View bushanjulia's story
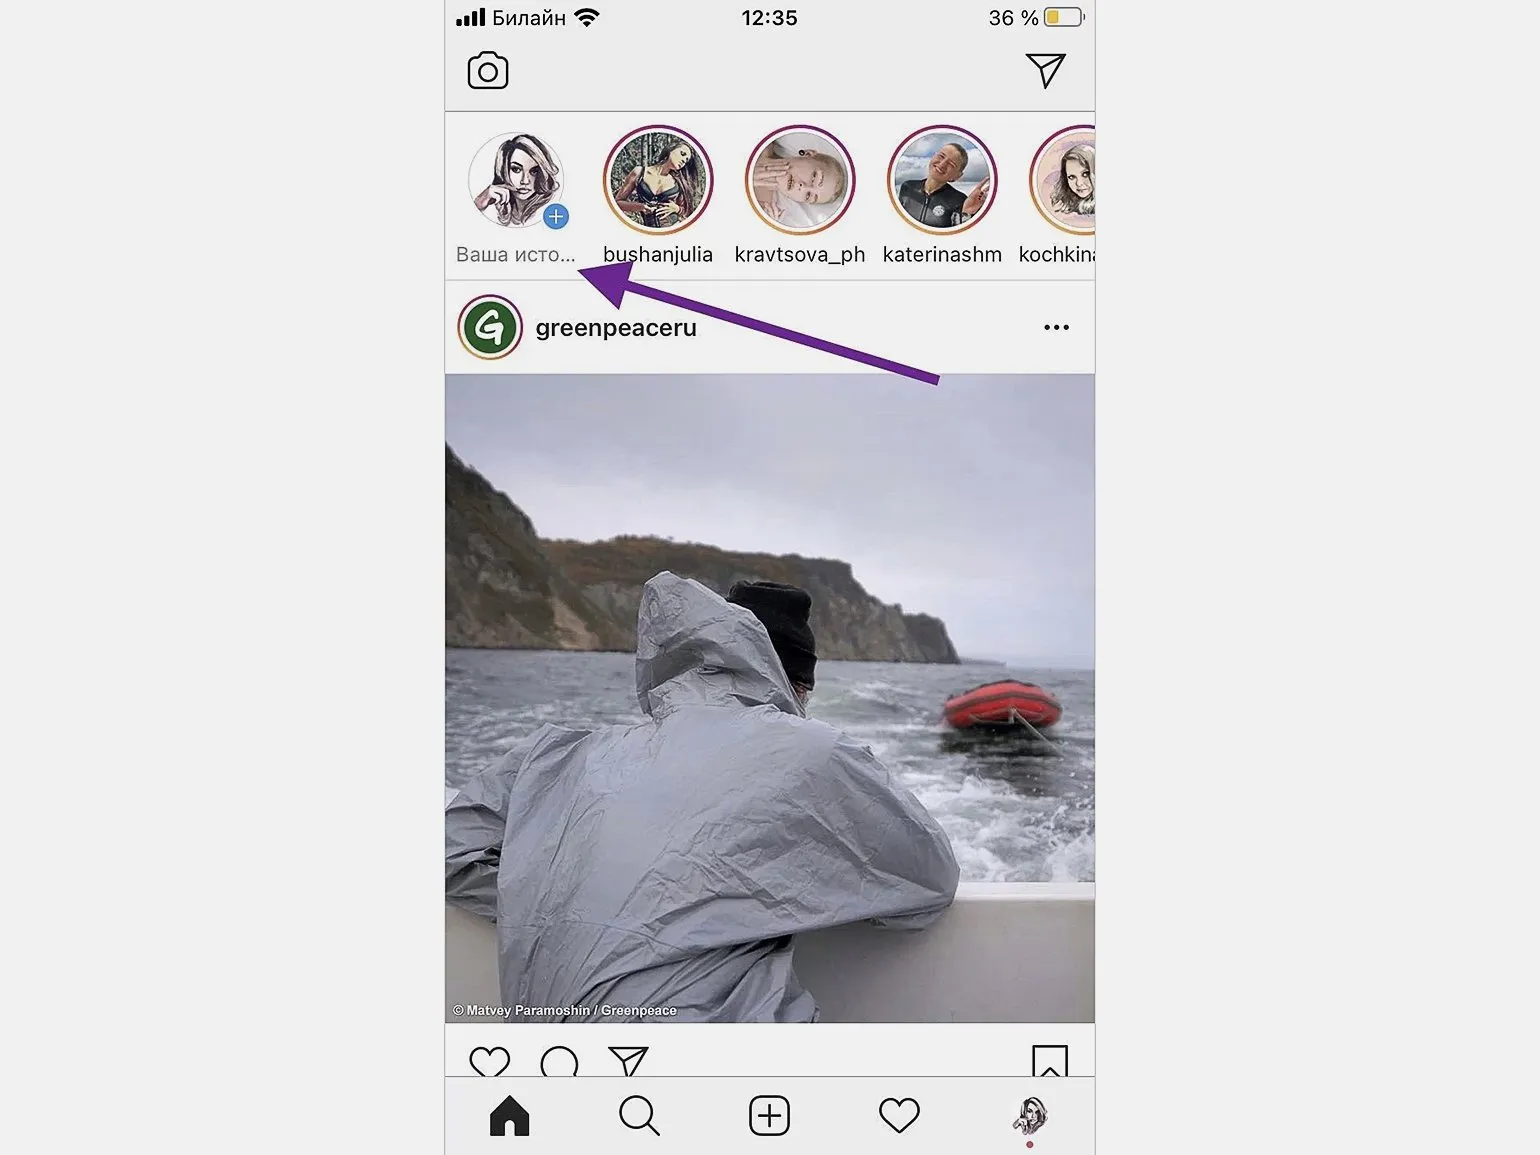The width and height of the screenshot is (1540, 1155). click(658, 180)
